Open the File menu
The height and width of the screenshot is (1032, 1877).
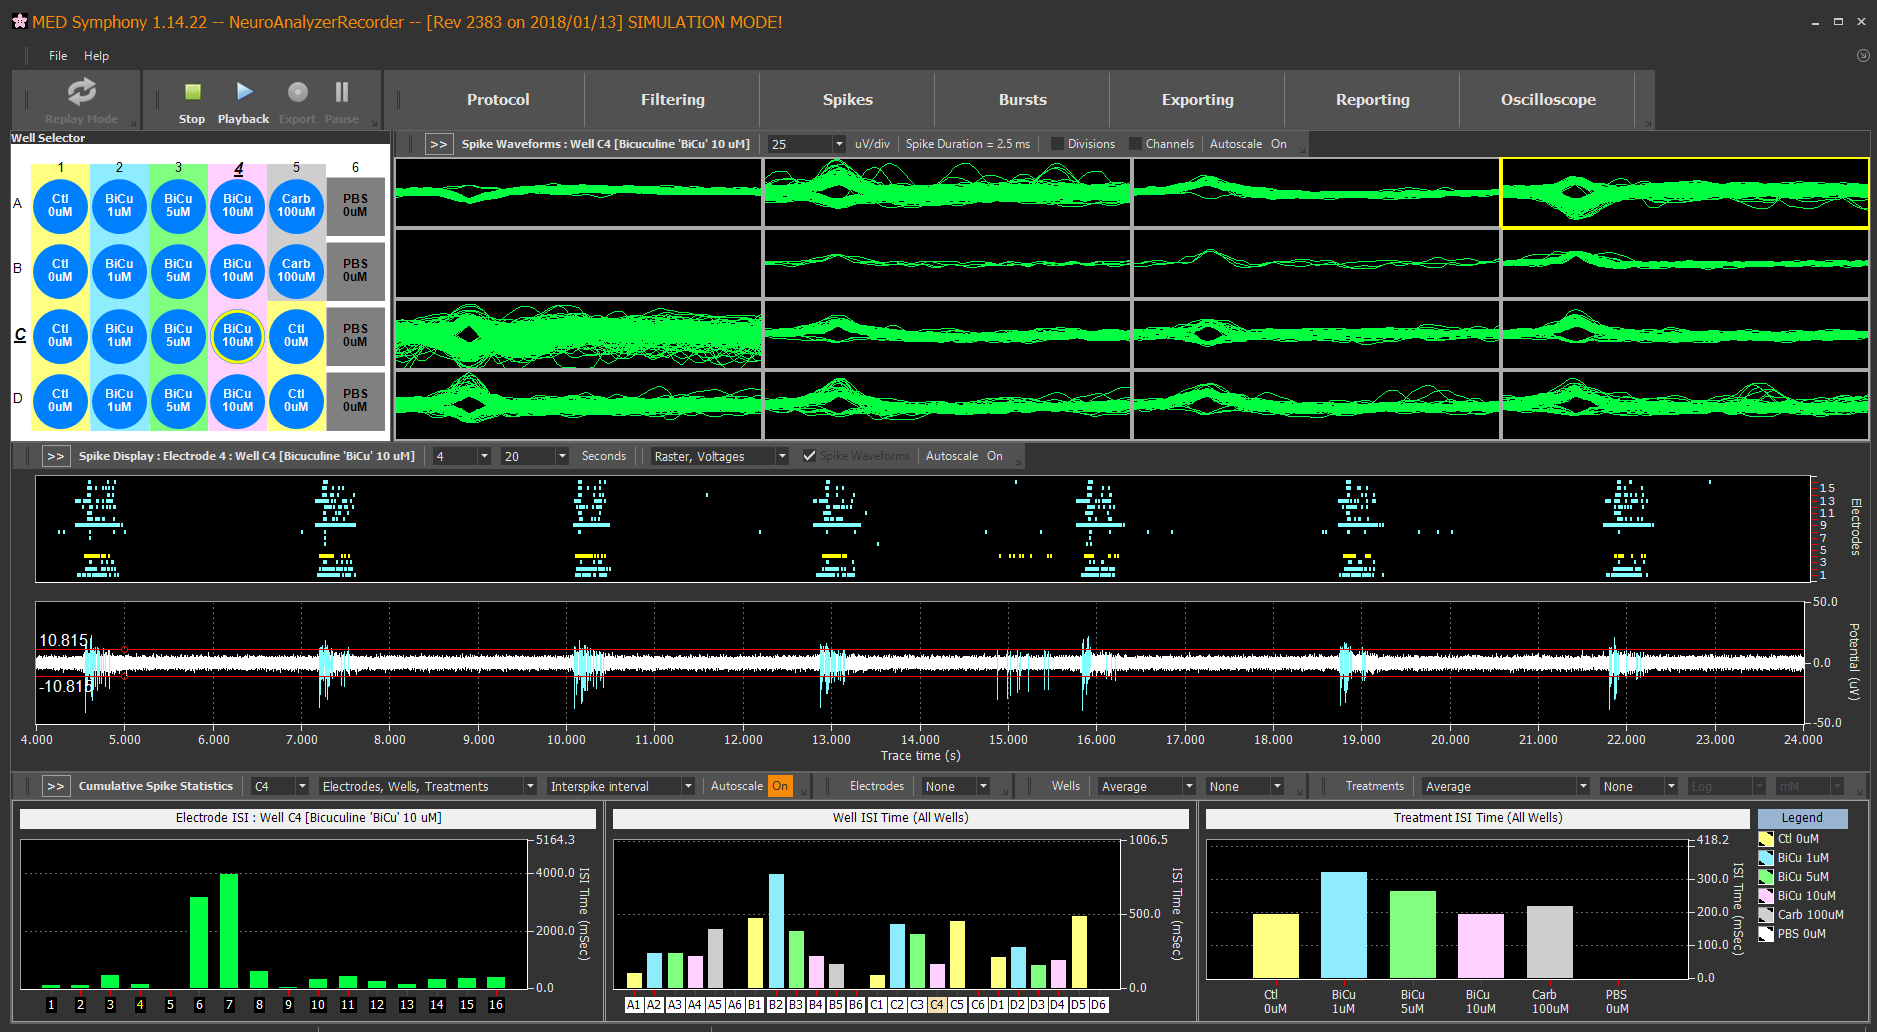(58, 56)
